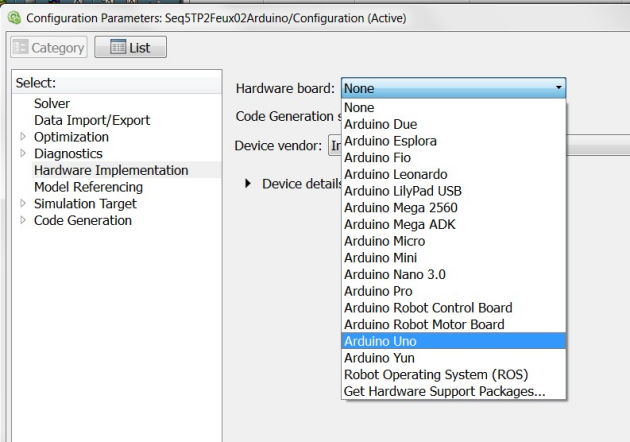Select Arduino Leonardo option
This screenshot has width=630, height=442.
pyautogui.click(x=454, y=174)
